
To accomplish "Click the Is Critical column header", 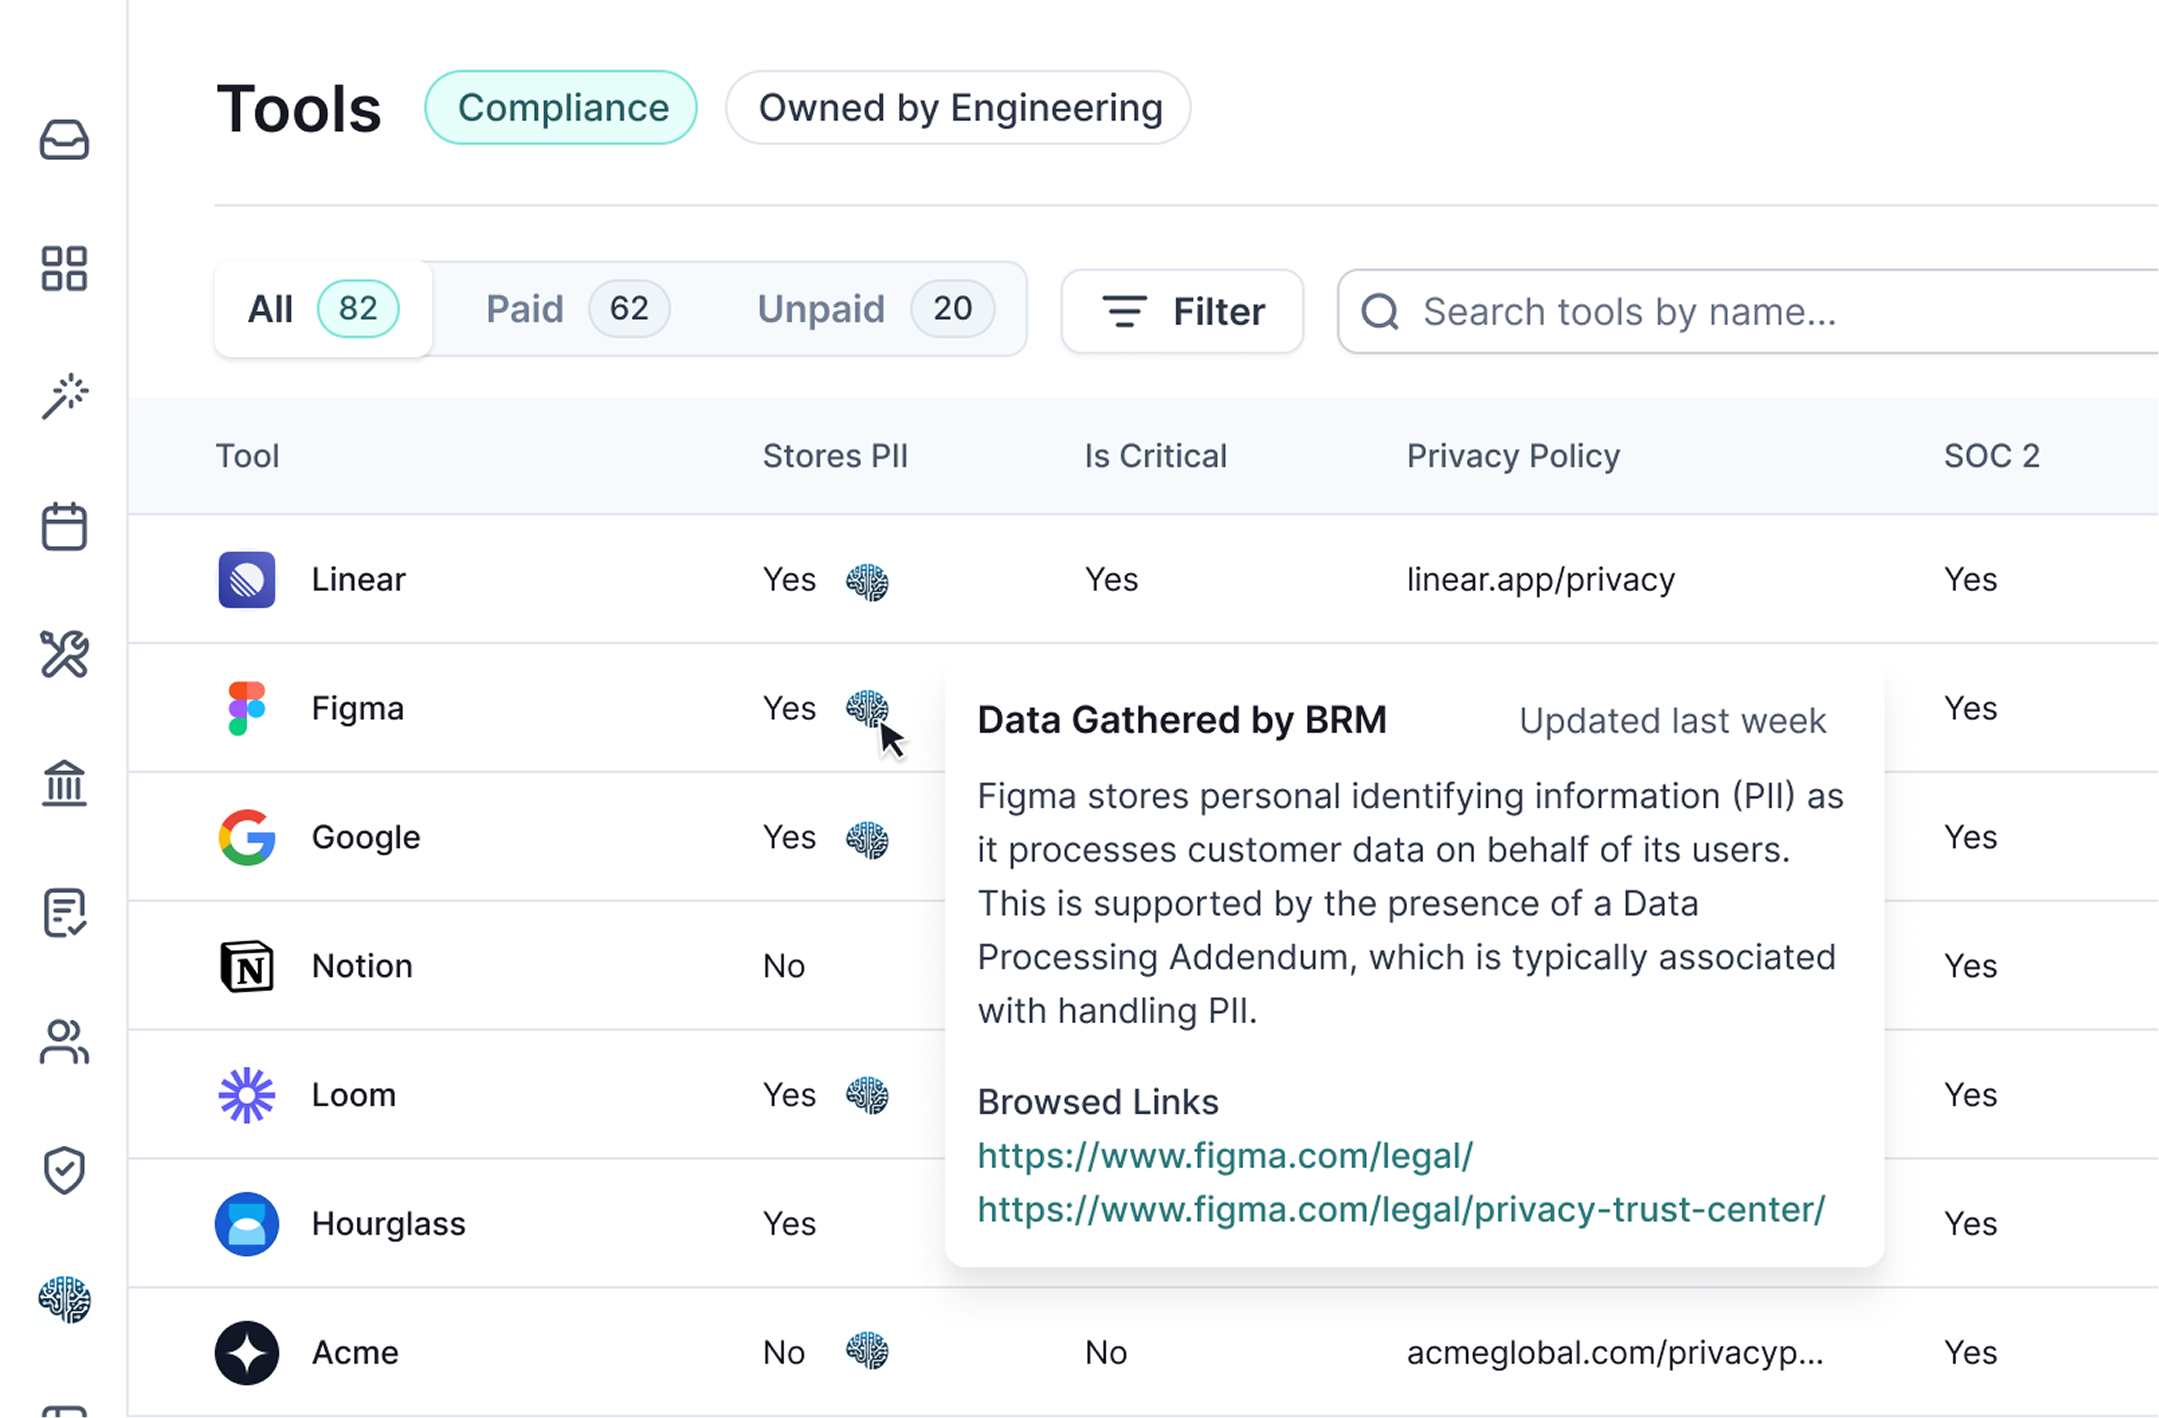I will [1155, 456].
